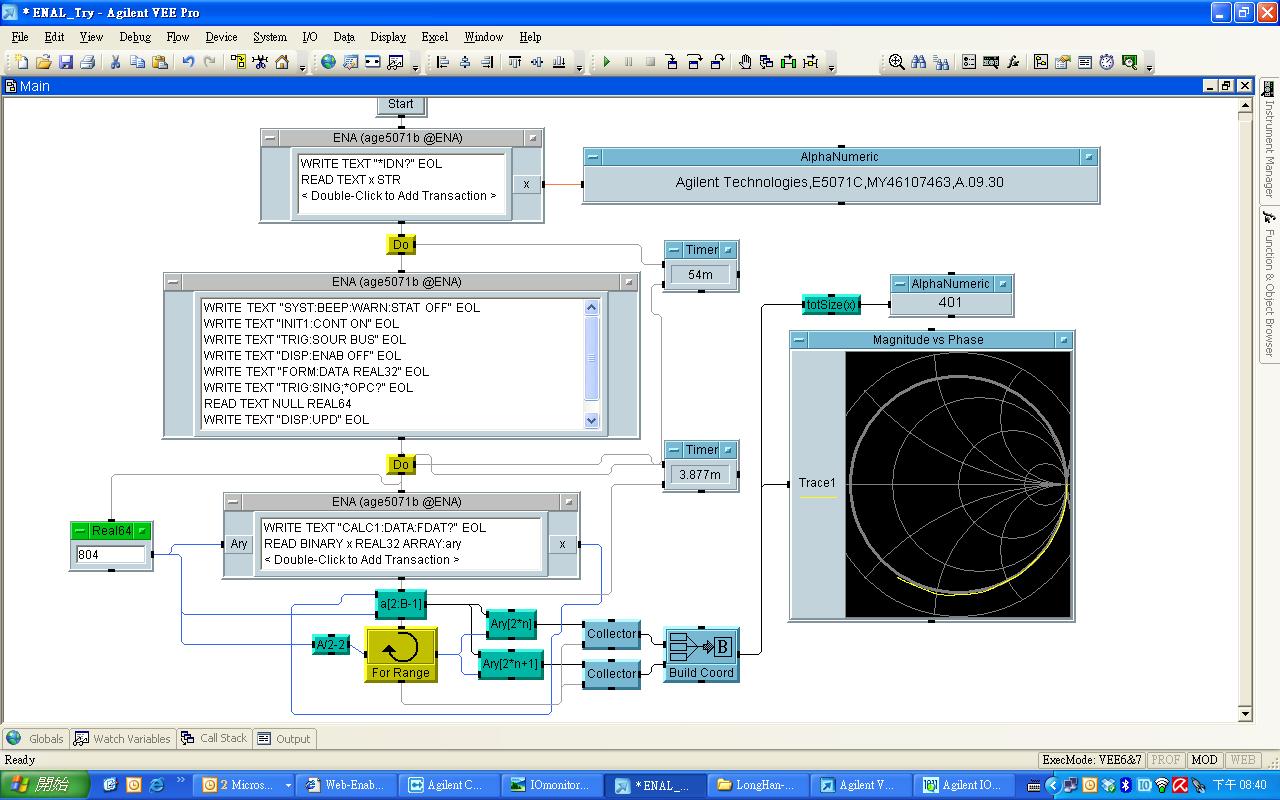Click the Find binoculars icon

918,62
